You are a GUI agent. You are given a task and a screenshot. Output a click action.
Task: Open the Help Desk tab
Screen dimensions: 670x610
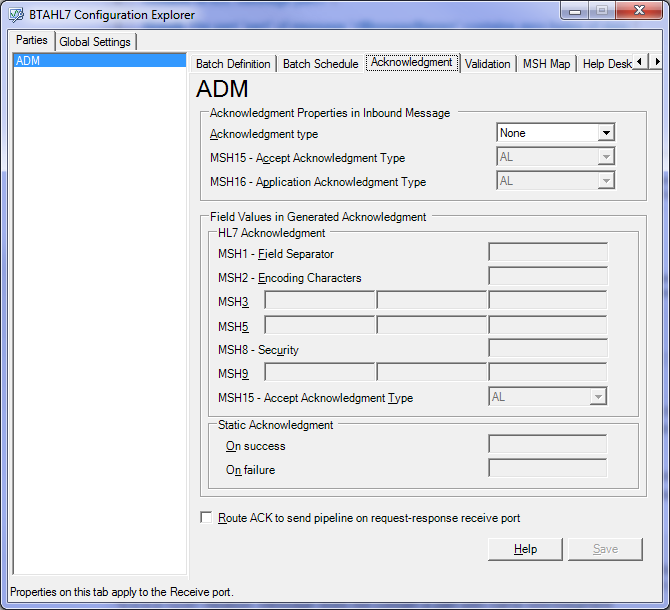point(605,64)
